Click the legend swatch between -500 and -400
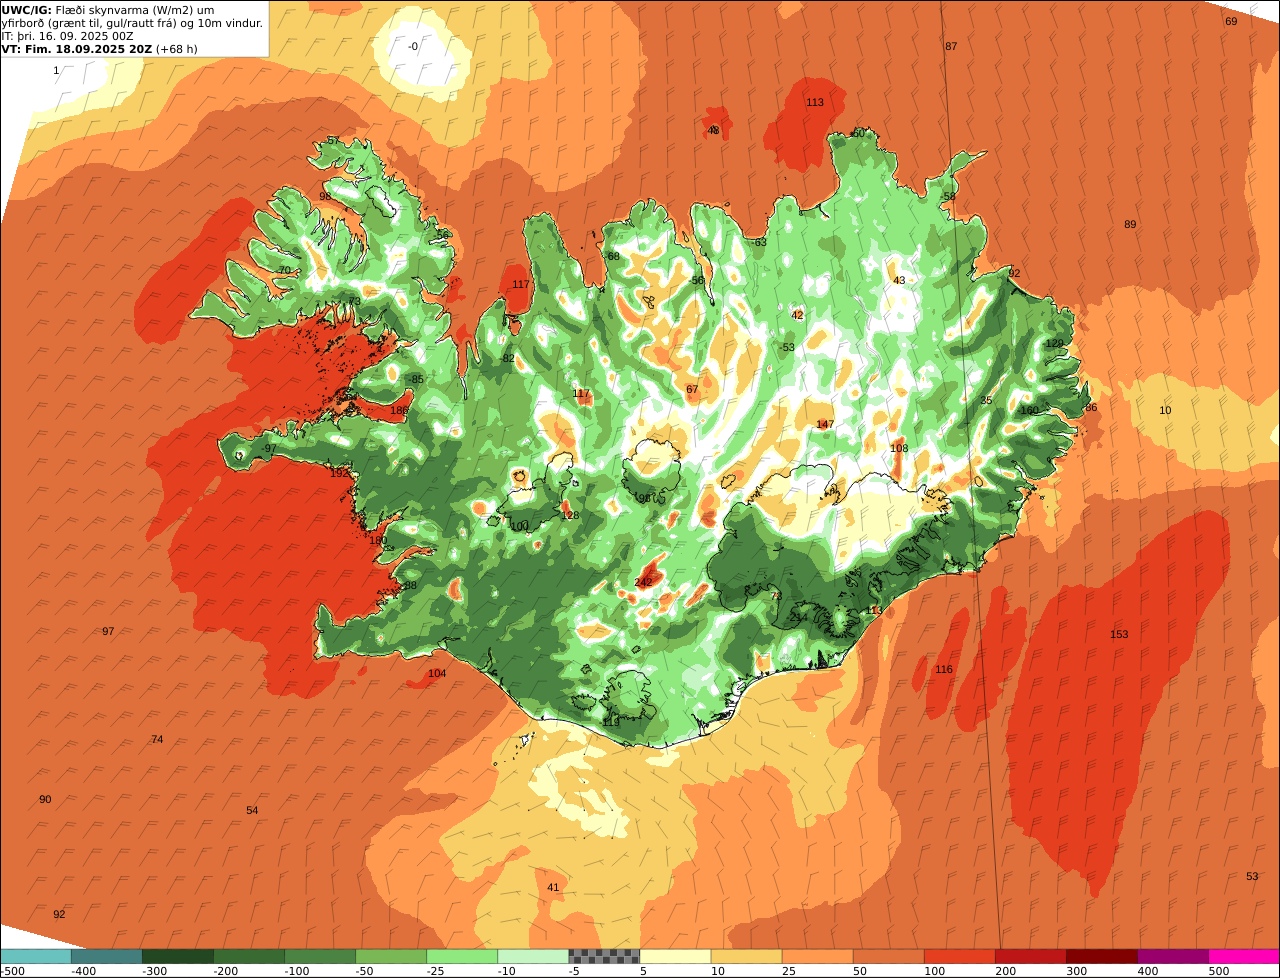 point(35,956)
